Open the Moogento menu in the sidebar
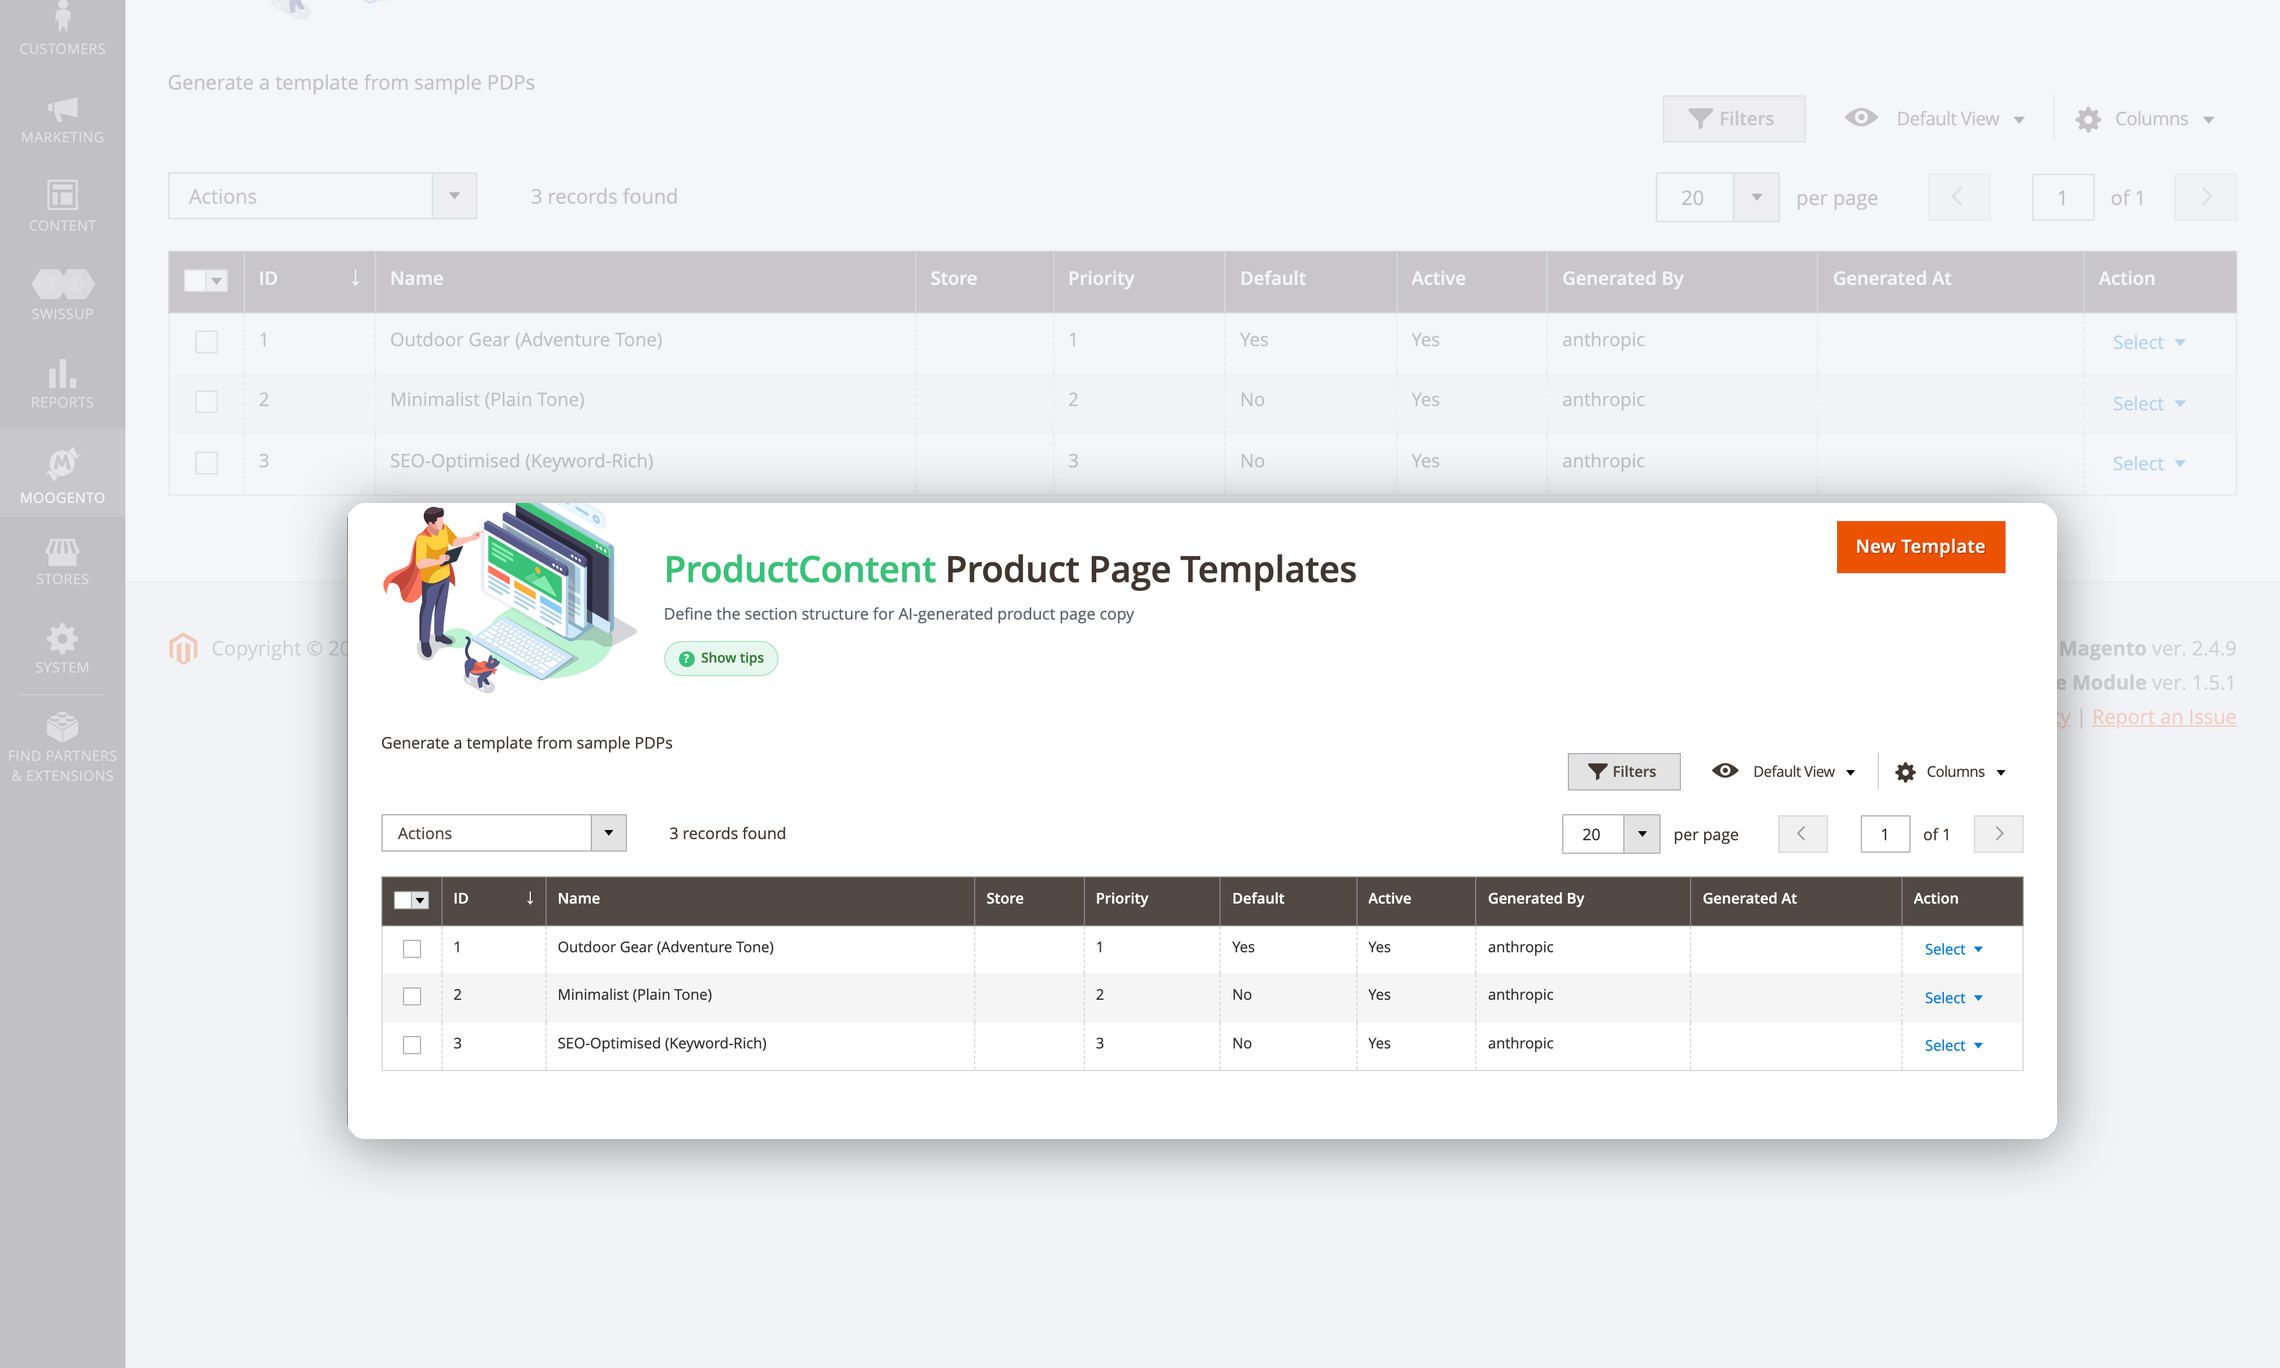The width and height of the screenshot is (2280, 1368). (62, 473)
